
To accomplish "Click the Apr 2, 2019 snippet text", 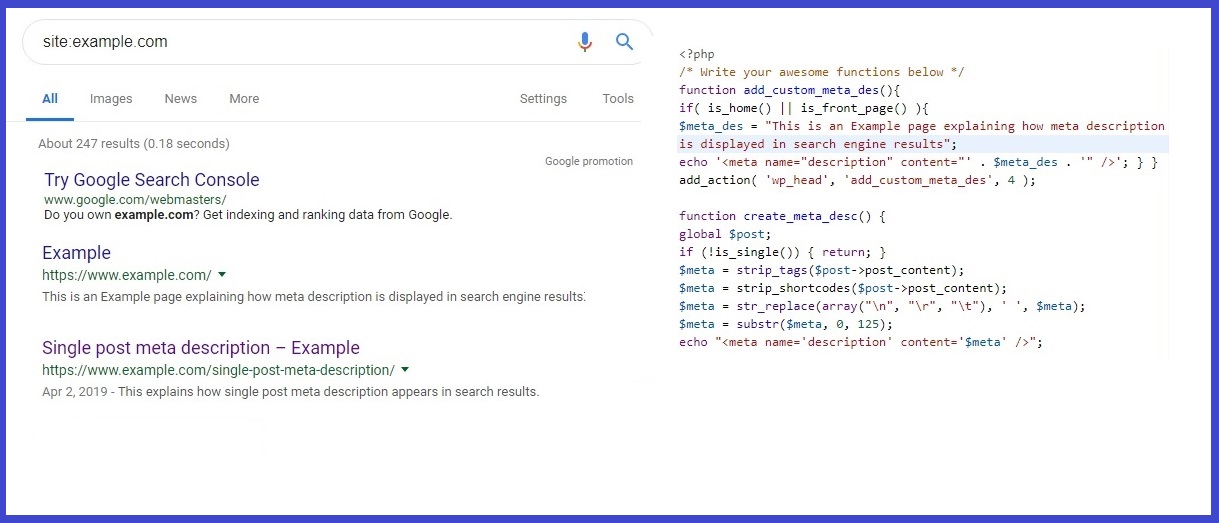I will (x=291, y=392).
